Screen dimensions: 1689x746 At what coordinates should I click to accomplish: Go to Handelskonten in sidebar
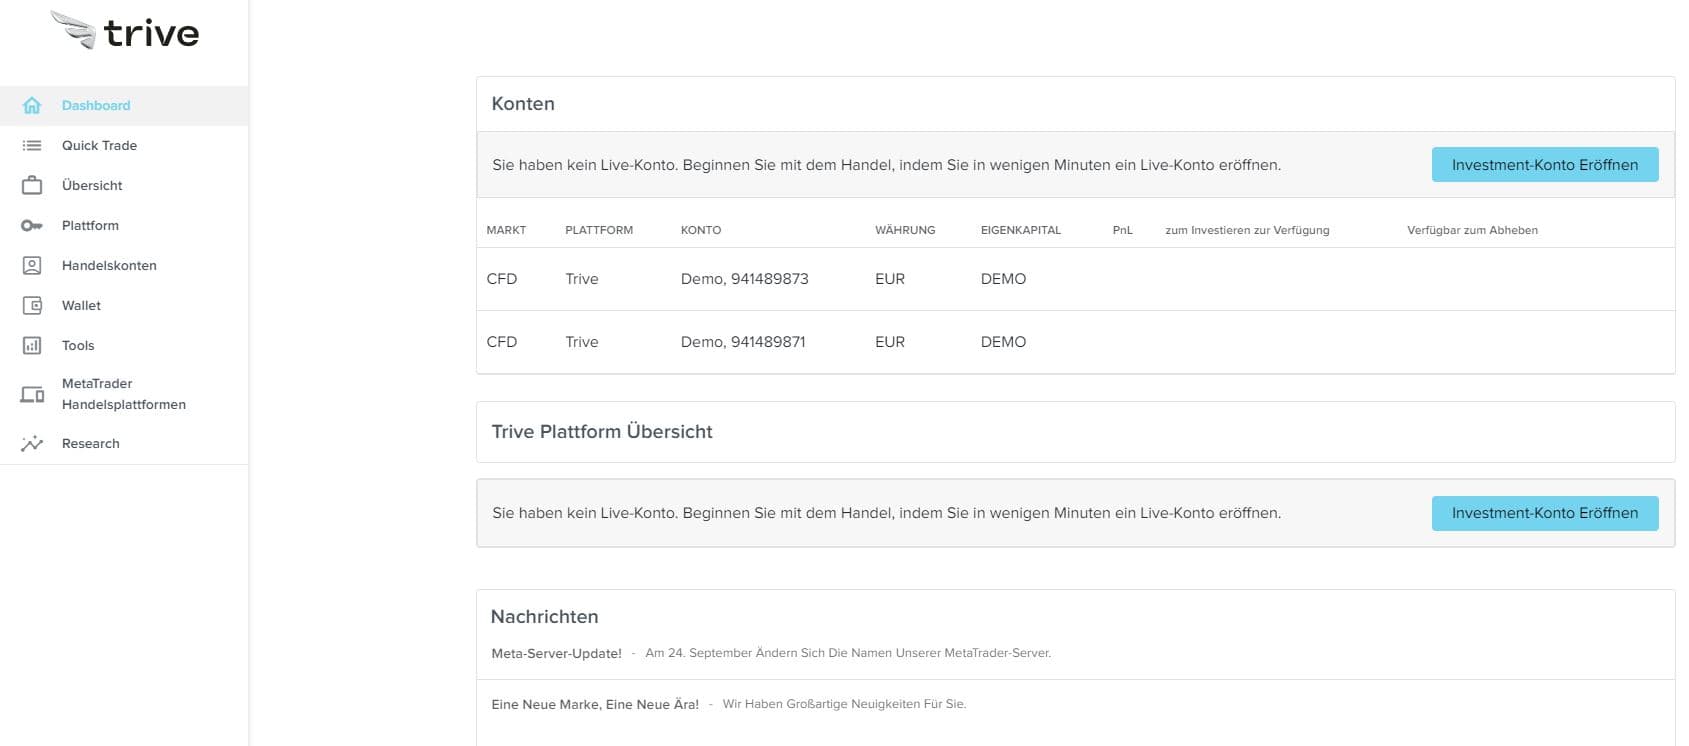[109, 265]
